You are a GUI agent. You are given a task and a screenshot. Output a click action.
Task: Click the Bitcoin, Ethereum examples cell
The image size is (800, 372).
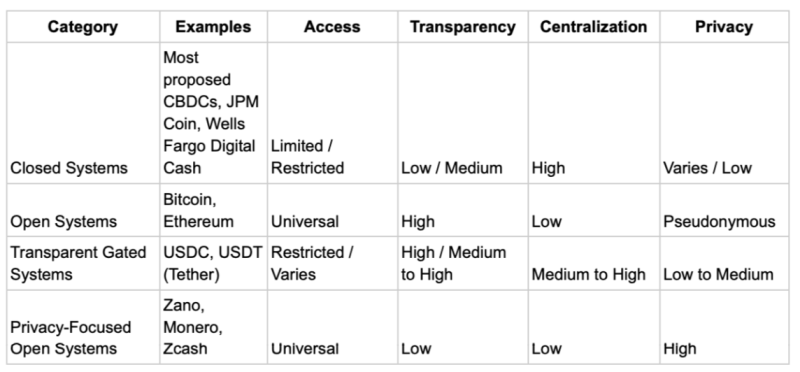tap(213, 210)
